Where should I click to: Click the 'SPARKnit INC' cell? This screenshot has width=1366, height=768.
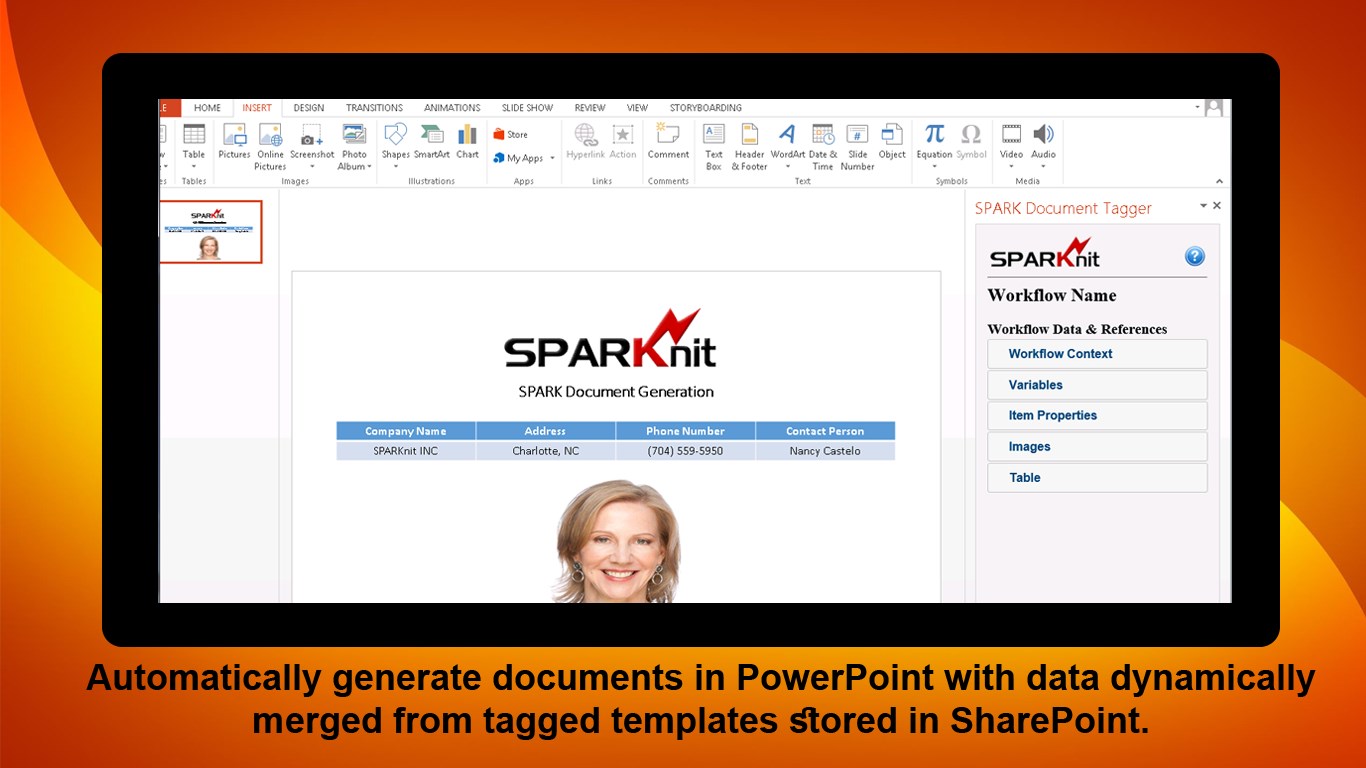pos(406,451)
